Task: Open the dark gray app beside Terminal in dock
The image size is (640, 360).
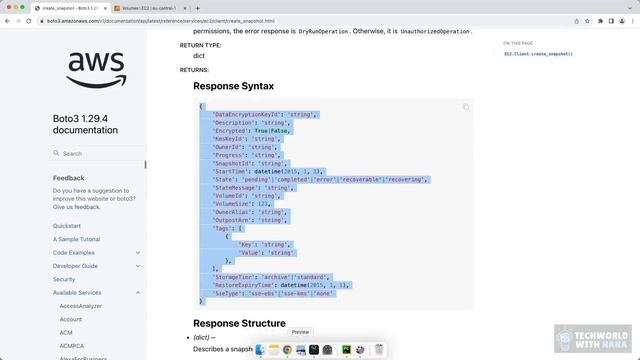Action: (327, 350)
